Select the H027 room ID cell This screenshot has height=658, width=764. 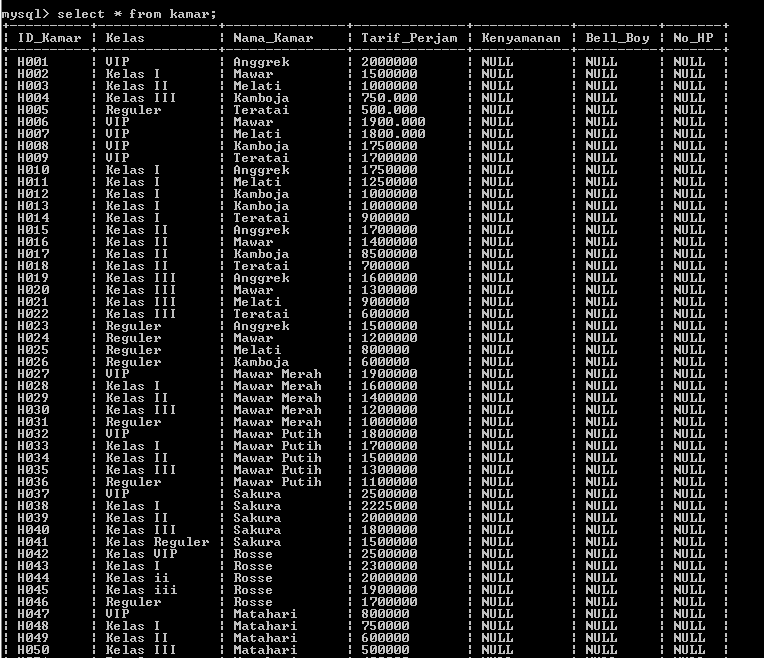tap(33, 374)
